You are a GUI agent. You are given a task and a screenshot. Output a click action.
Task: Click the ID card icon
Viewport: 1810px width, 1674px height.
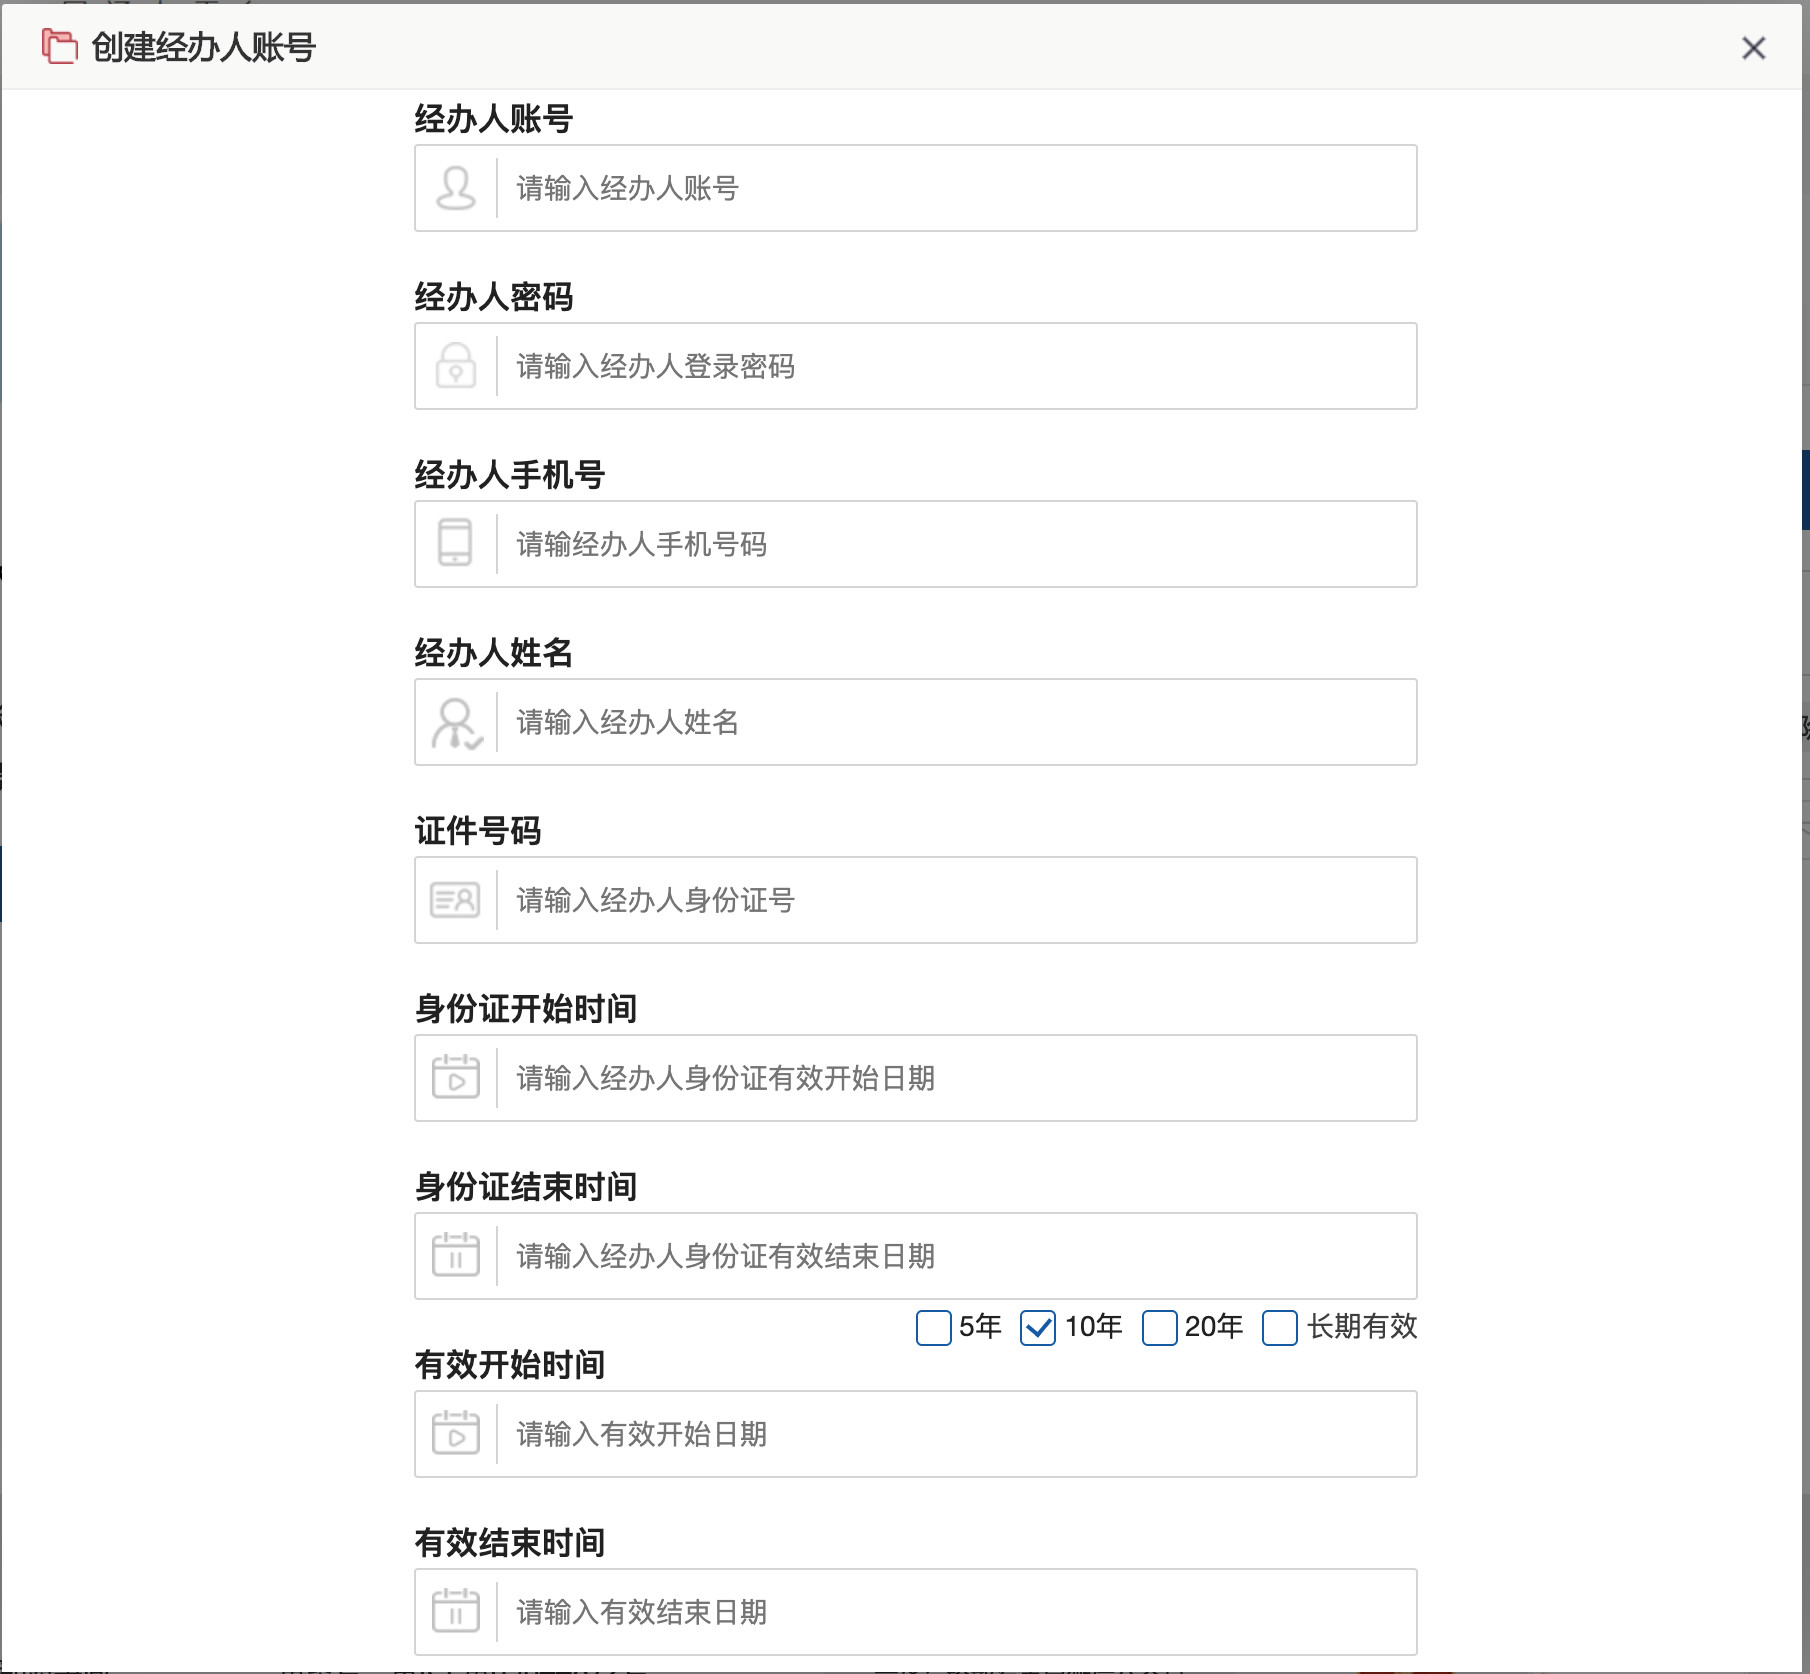(456, 900)
